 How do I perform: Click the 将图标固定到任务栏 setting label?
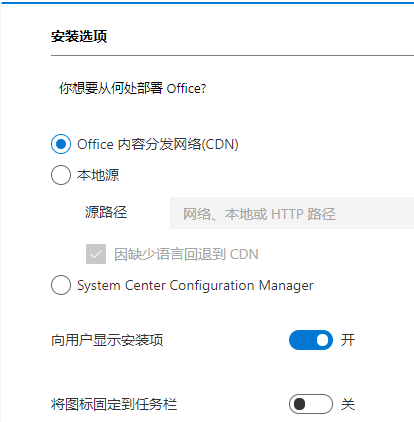114,404
